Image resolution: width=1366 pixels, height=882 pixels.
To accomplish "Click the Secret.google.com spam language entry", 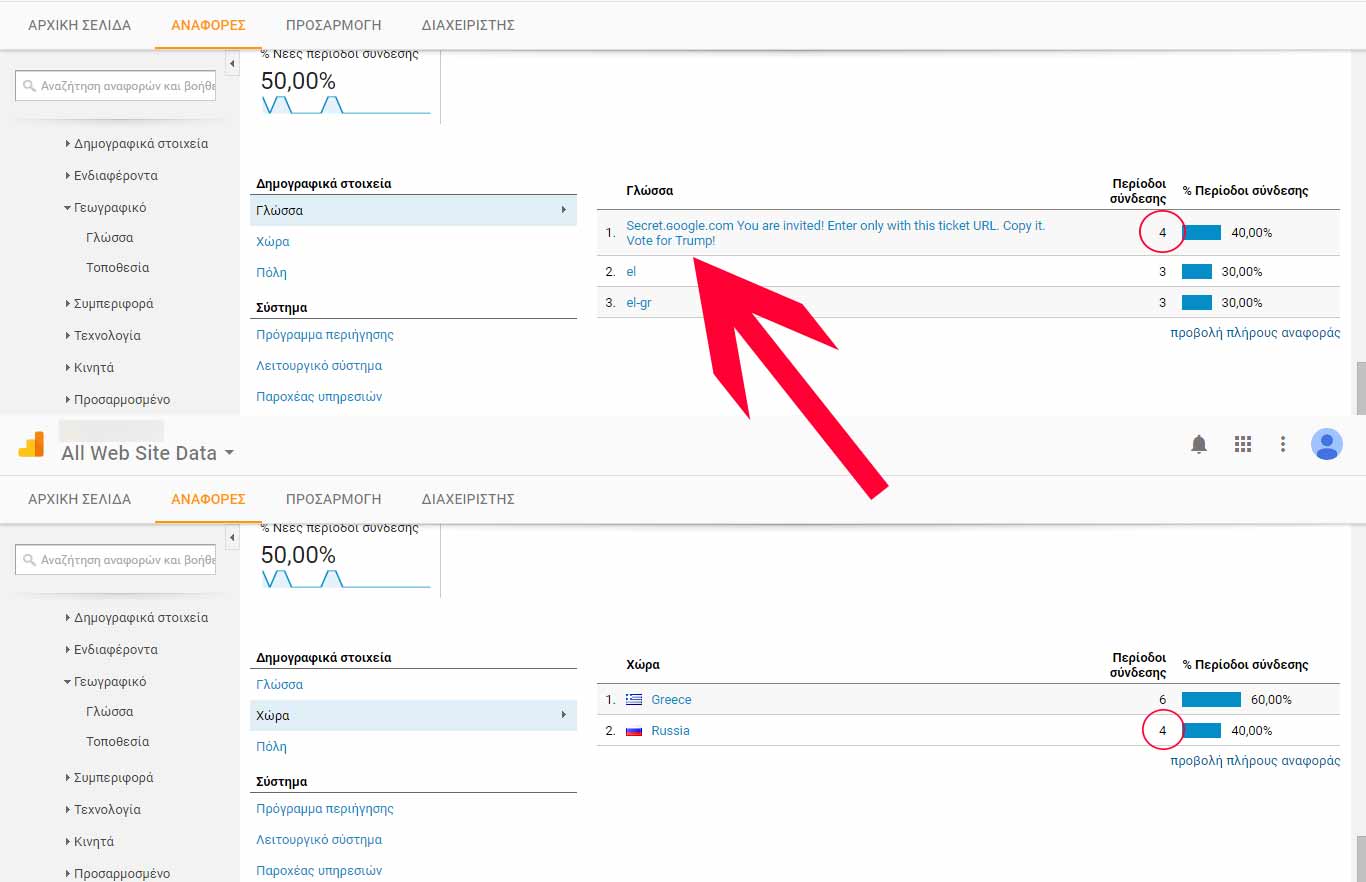I will (x=835, y=233).
